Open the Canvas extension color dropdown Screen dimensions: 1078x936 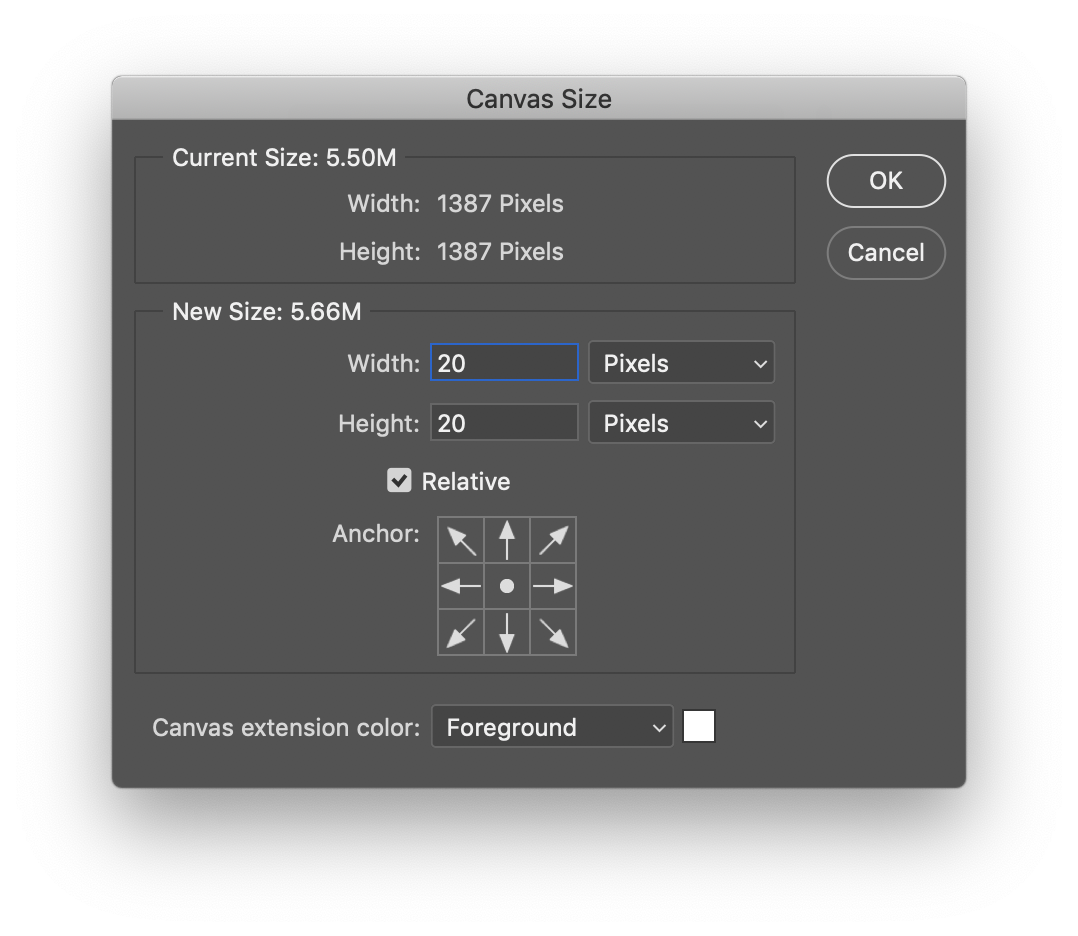click(552, 727)
